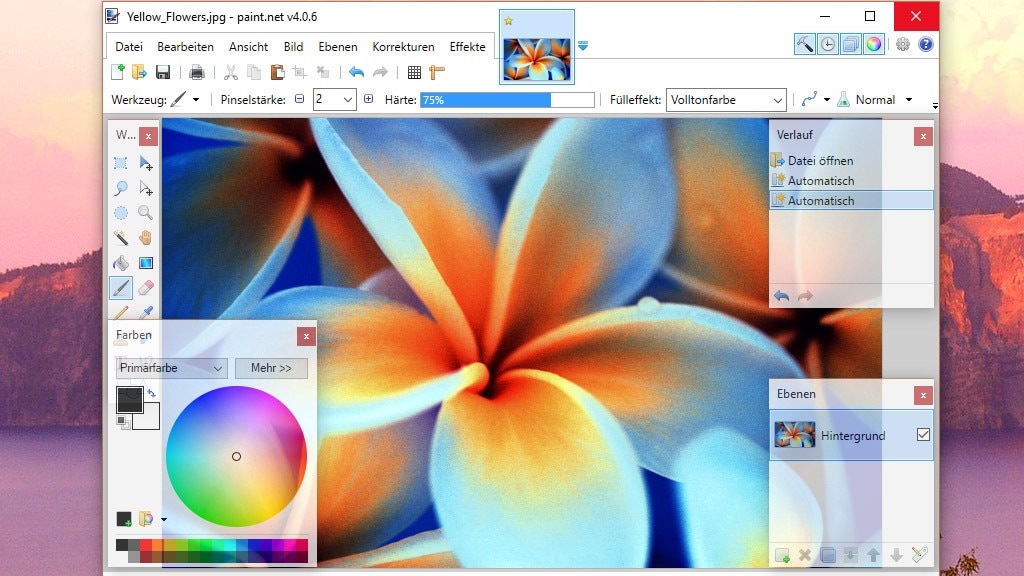Select the Magic Wand tool
This screenshot has width=1024, height=576.
121,238
